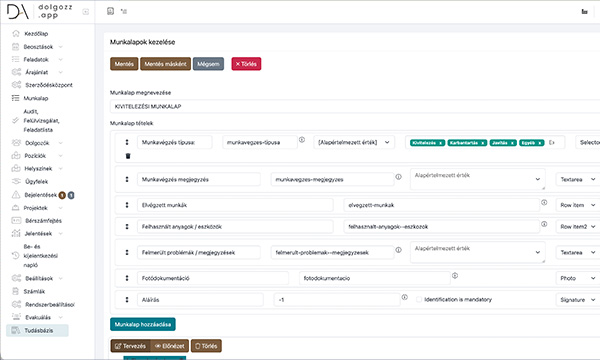Open the Photo type dropdown
600x360 pixels.
tap(578, 278)
